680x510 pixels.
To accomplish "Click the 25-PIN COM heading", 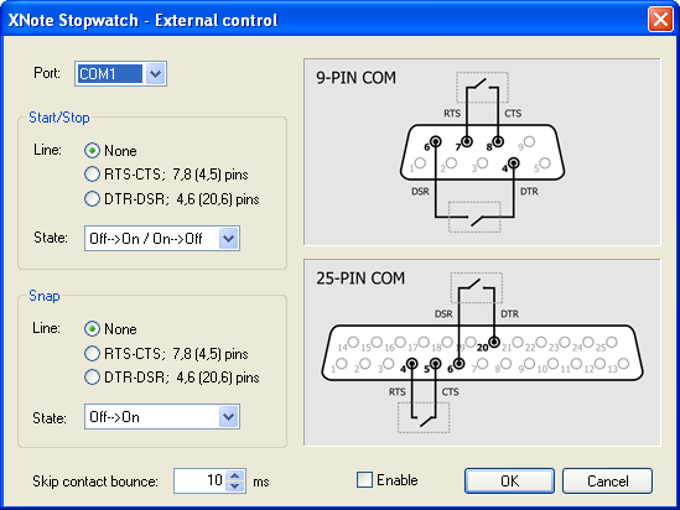I will [x=360, y=278].
